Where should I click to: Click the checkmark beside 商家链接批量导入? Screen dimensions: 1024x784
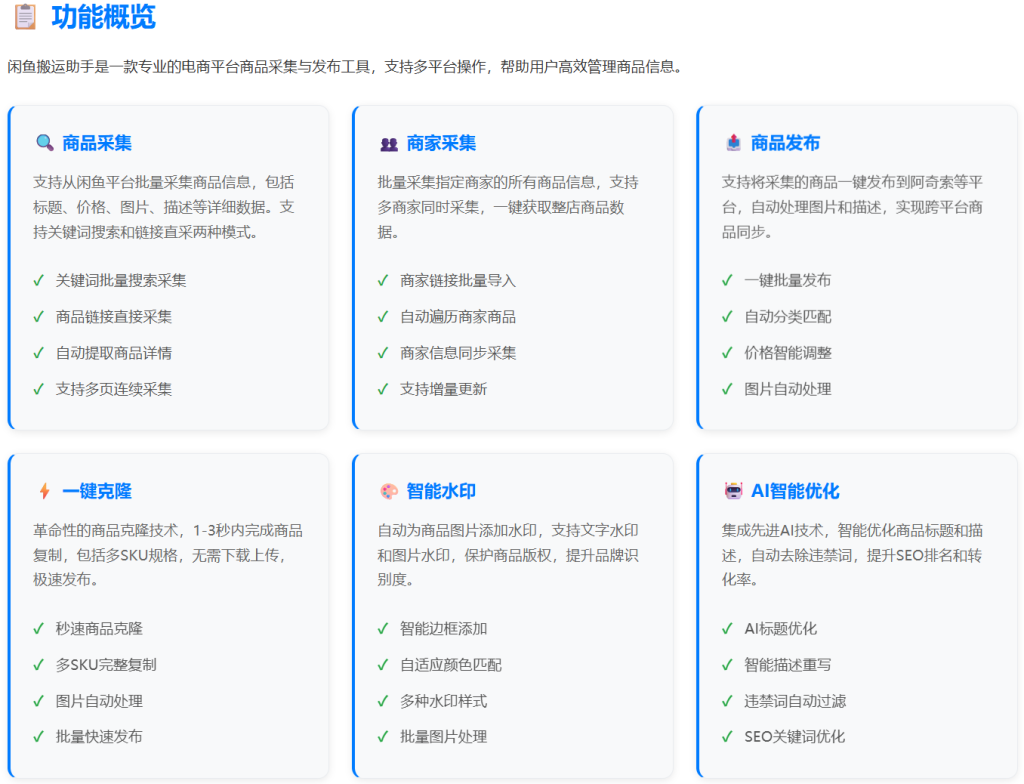click(383, 280)
